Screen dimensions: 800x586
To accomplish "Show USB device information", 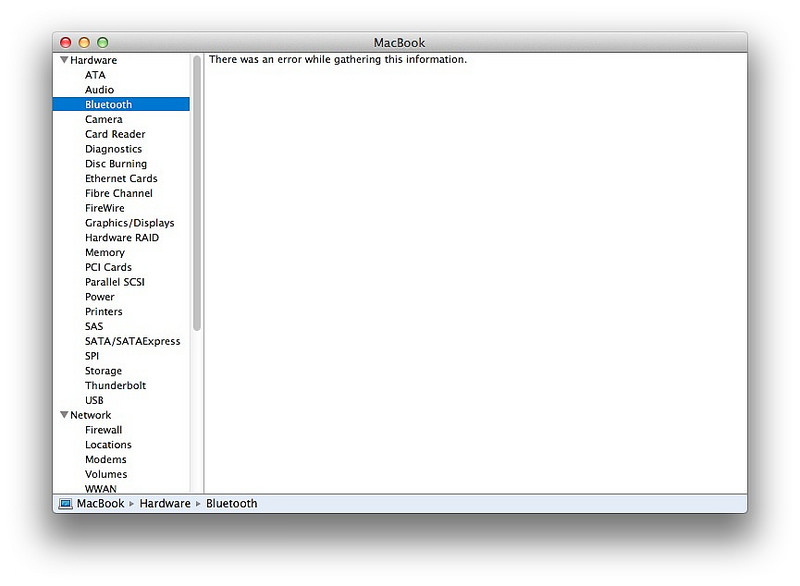I will [x=94, y=400].
